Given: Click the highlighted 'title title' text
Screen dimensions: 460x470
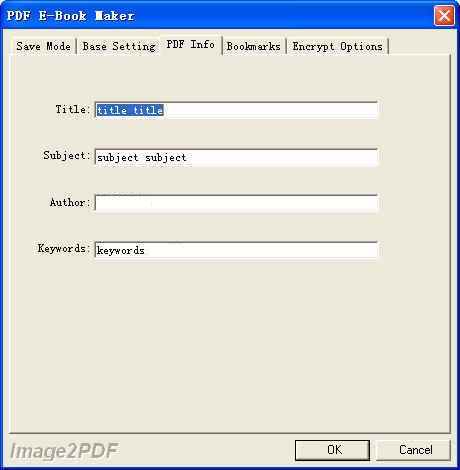Looking at the screenshot, I should point(130,110).
